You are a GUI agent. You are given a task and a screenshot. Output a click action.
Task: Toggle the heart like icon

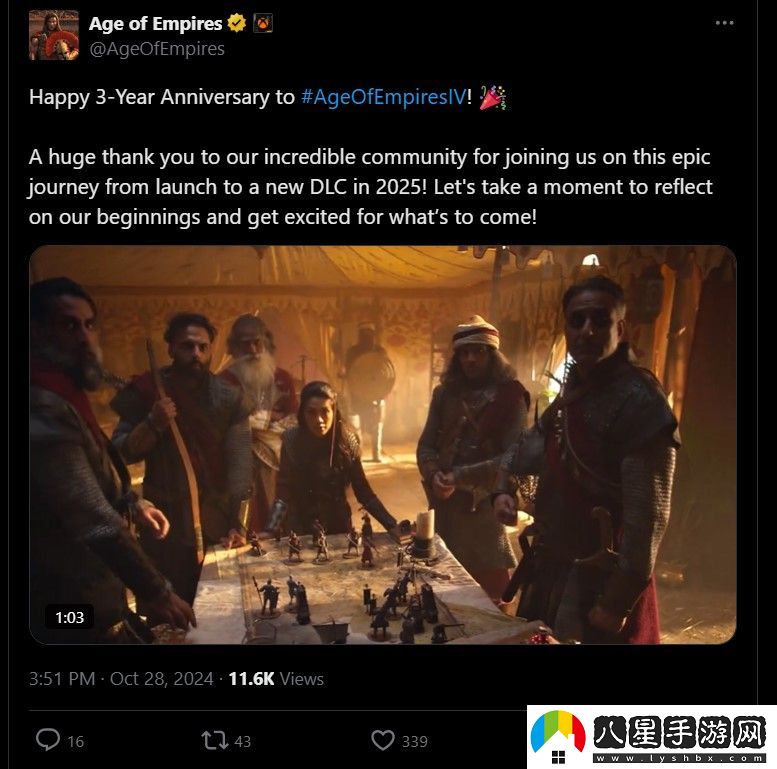click(x=383, y=741)
